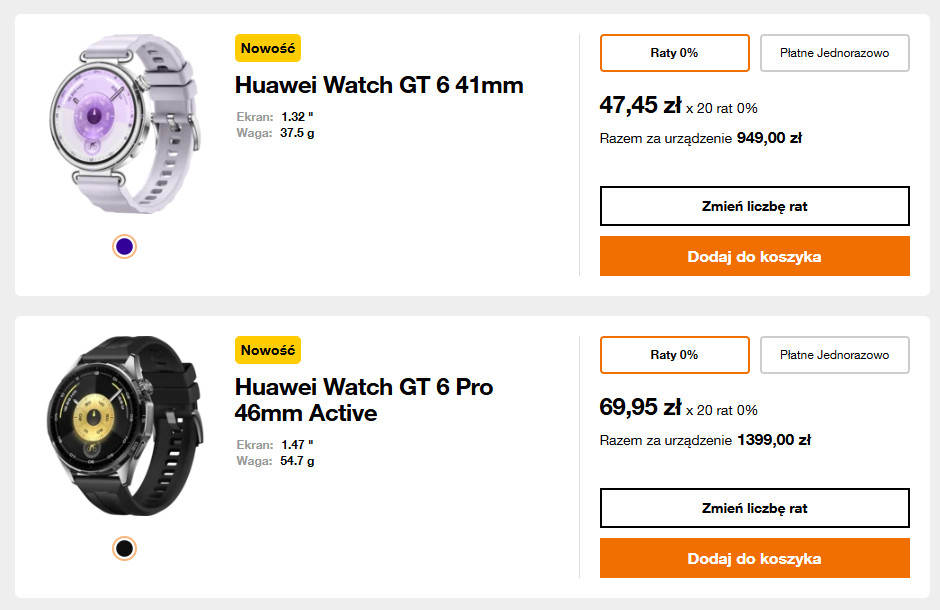Select the purple color swatch for Watch GT 6 41mm

[x=125, y=246]
